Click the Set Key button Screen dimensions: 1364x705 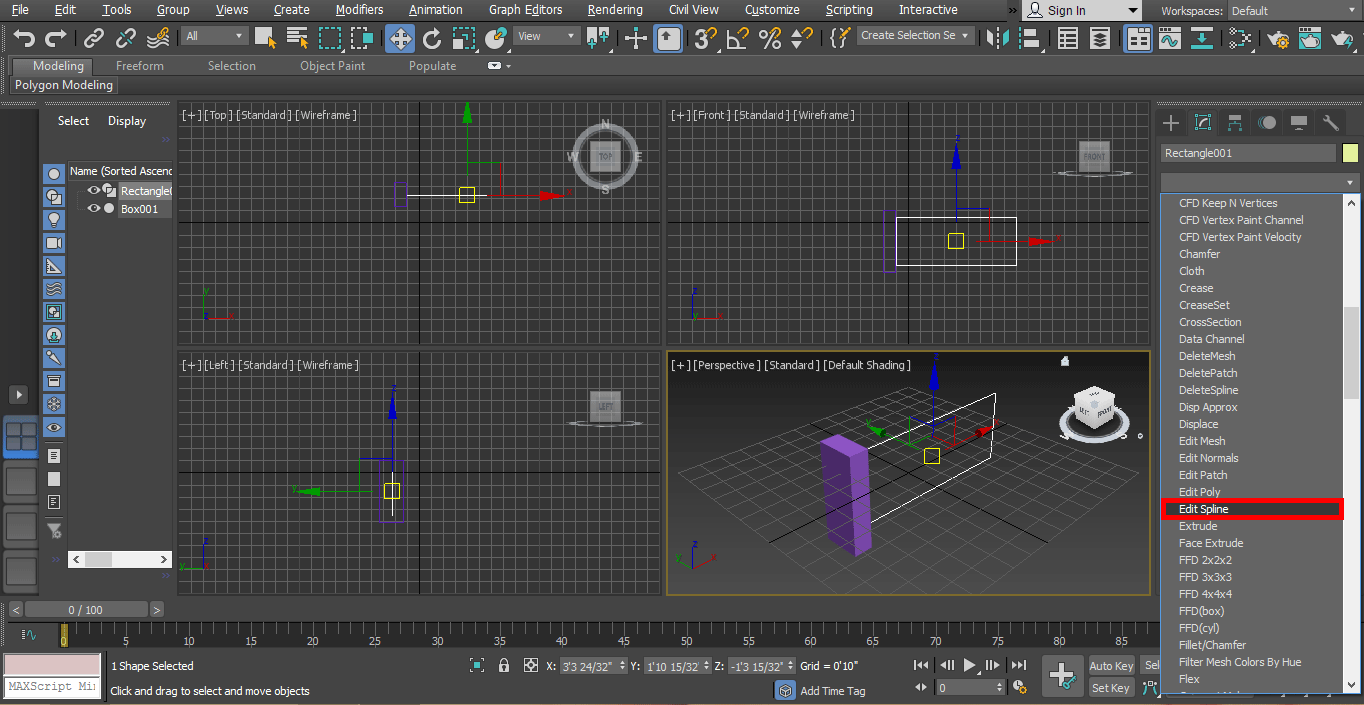(1111, 688)
